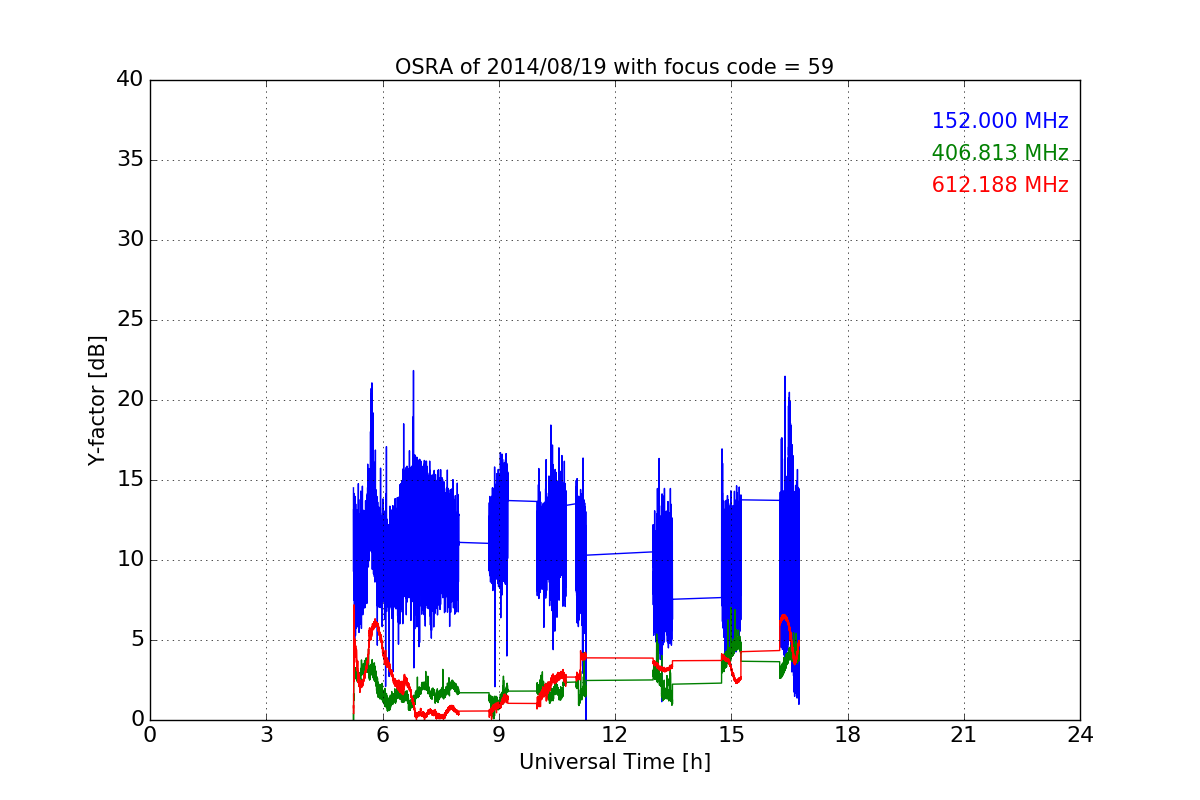Click the 'Y-factor [dB]' axis label

pyautogui.click(x=97, y=400)
